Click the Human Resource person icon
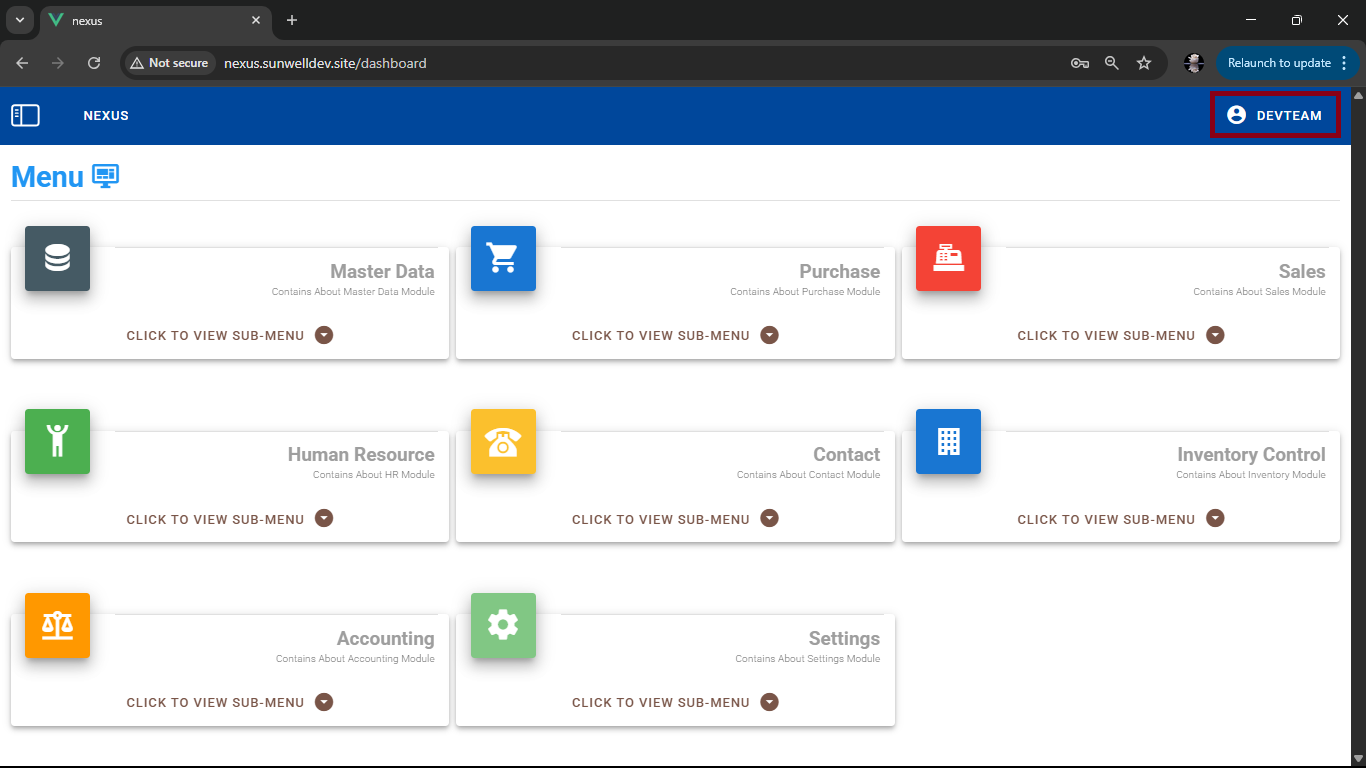Screen dimensions: 1366x768 (x=57, y=441)
